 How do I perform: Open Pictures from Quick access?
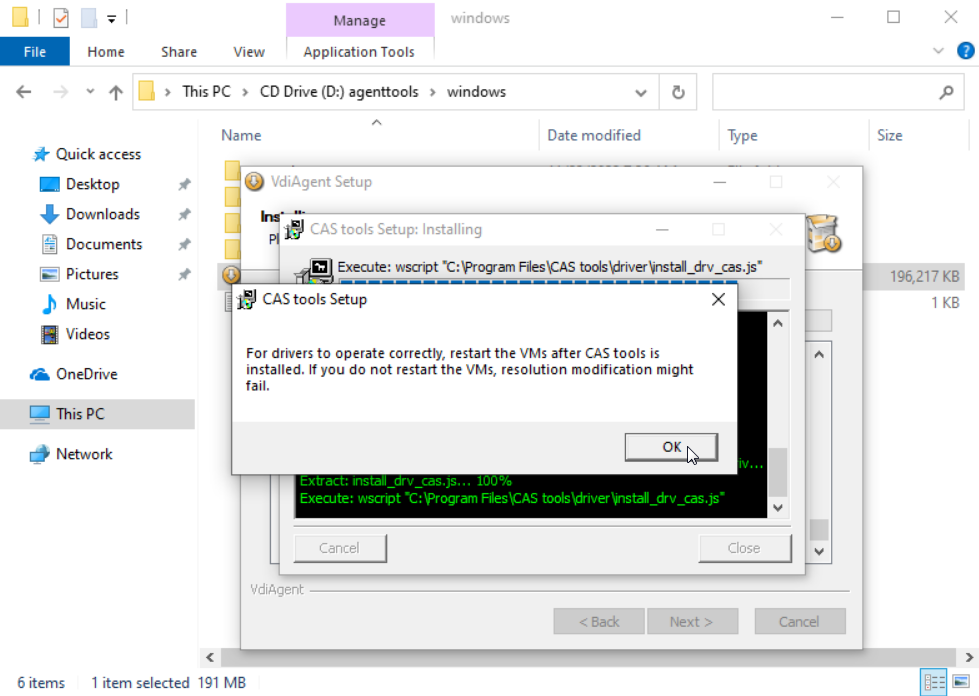pyautogui.click(x=92, y=274)
